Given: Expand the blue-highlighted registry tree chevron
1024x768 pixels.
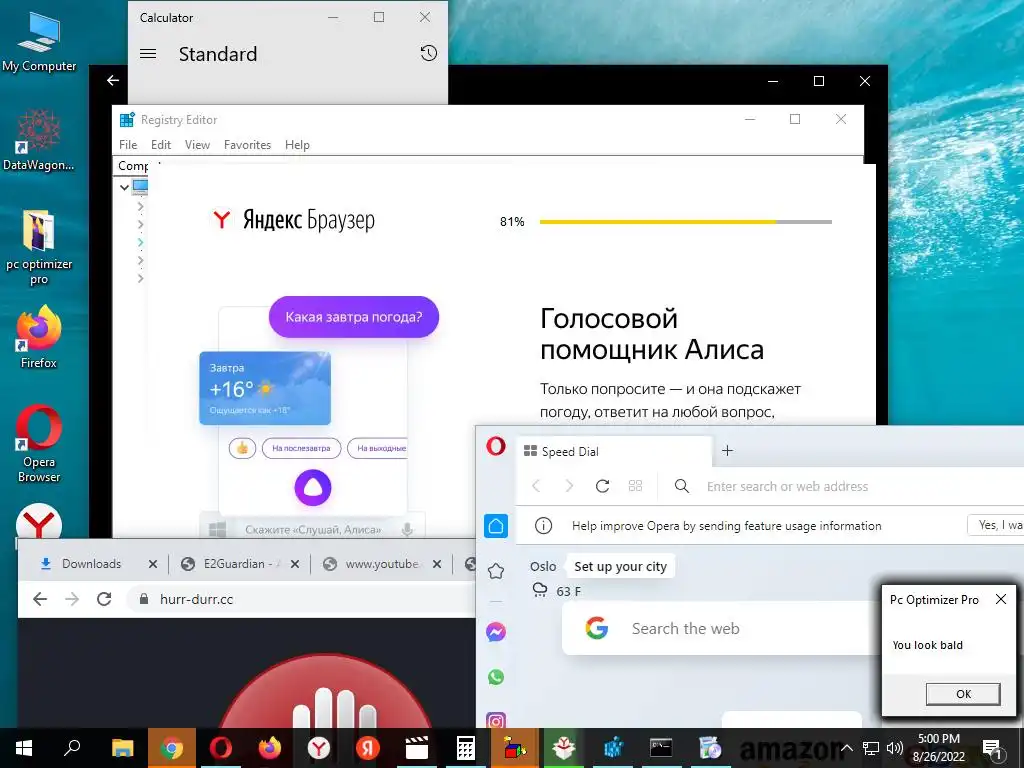Looking at the screenshot, I should (x=140, y=242).
